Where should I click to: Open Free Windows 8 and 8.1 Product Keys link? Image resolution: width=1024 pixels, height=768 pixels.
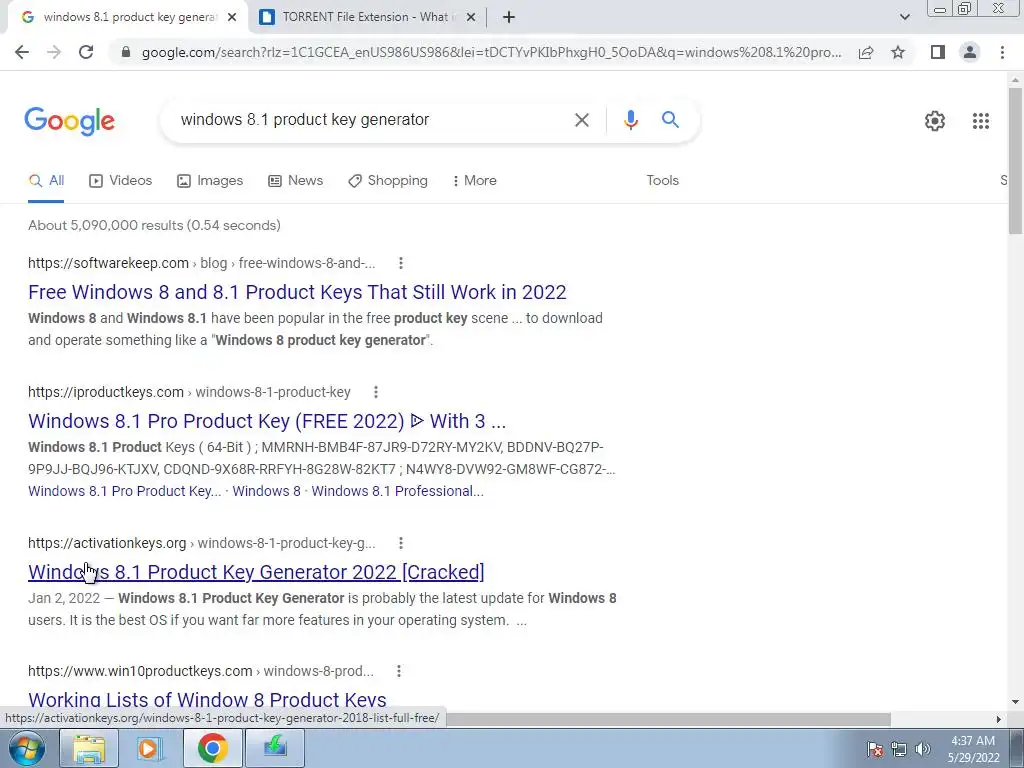[x=297, y=292]
